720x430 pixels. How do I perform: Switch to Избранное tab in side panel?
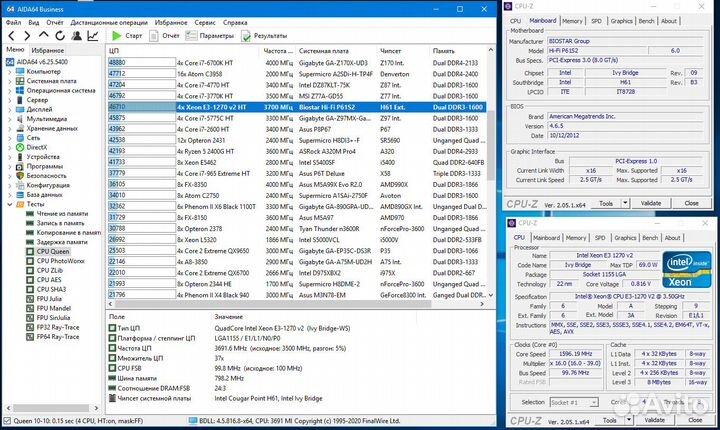pos(48,50)
